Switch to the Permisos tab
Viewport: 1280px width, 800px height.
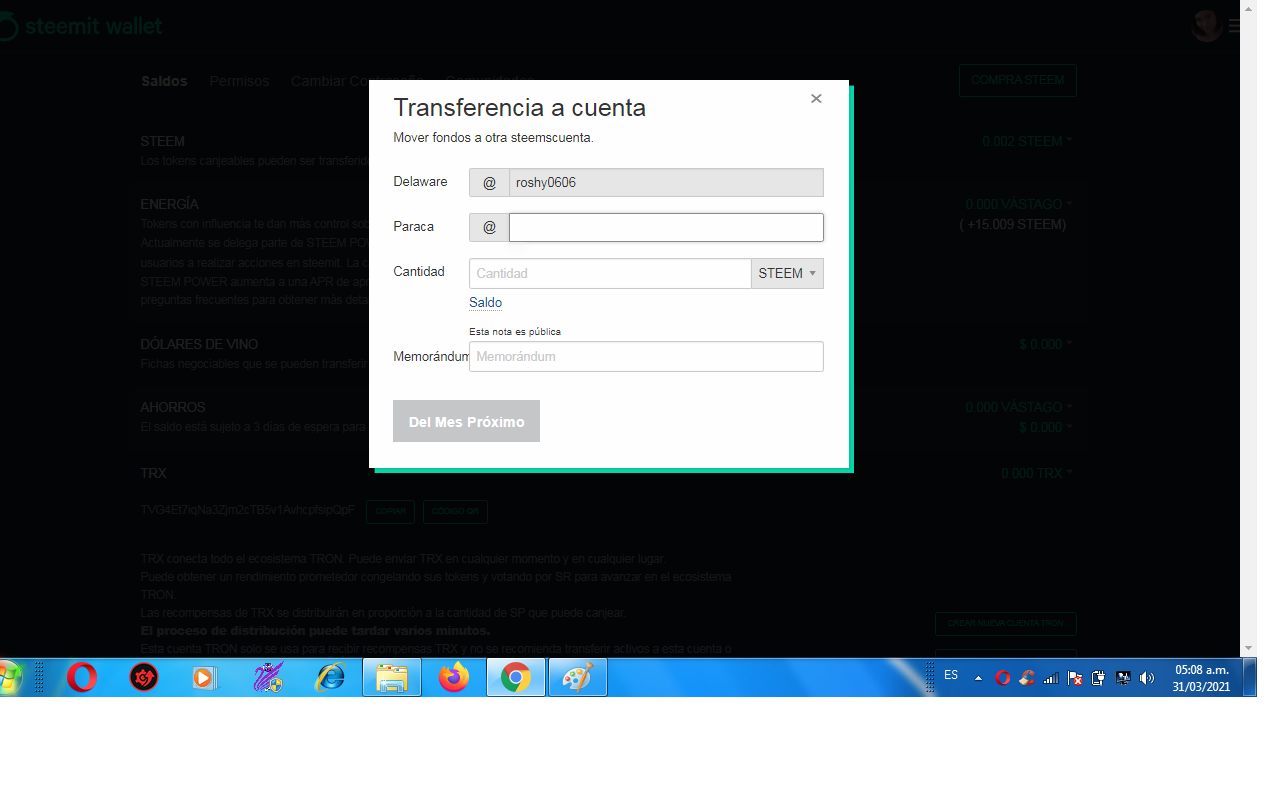(x=239, y=81)
